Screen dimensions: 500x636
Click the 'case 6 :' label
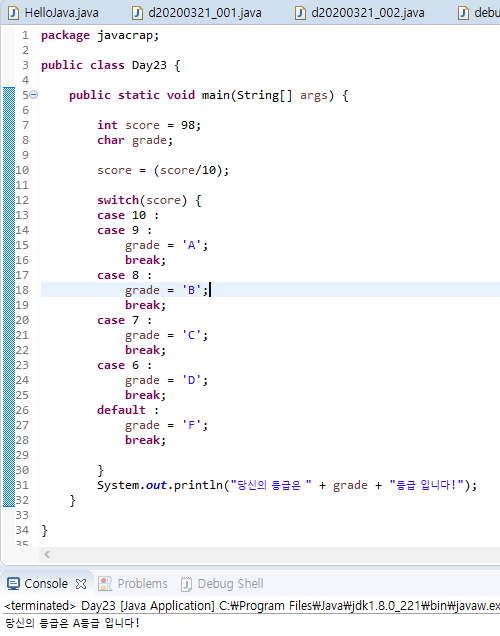coord(124,365)
